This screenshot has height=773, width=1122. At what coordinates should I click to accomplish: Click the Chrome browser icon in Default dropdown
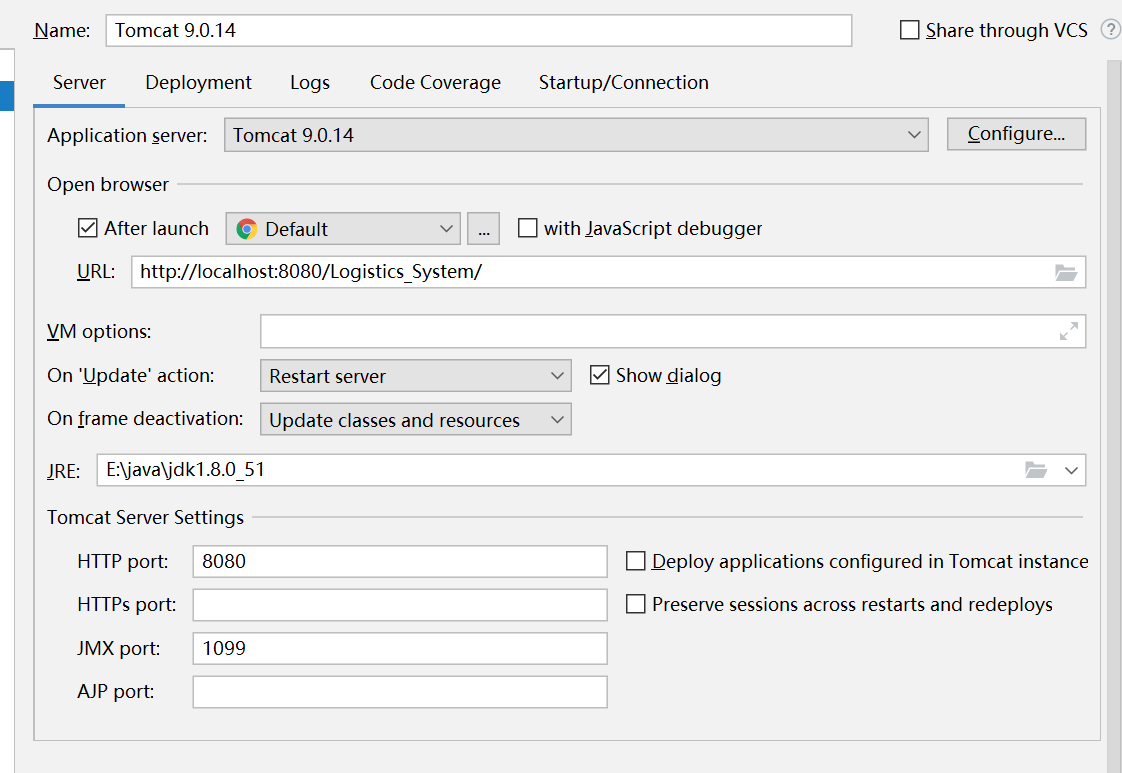247,229
